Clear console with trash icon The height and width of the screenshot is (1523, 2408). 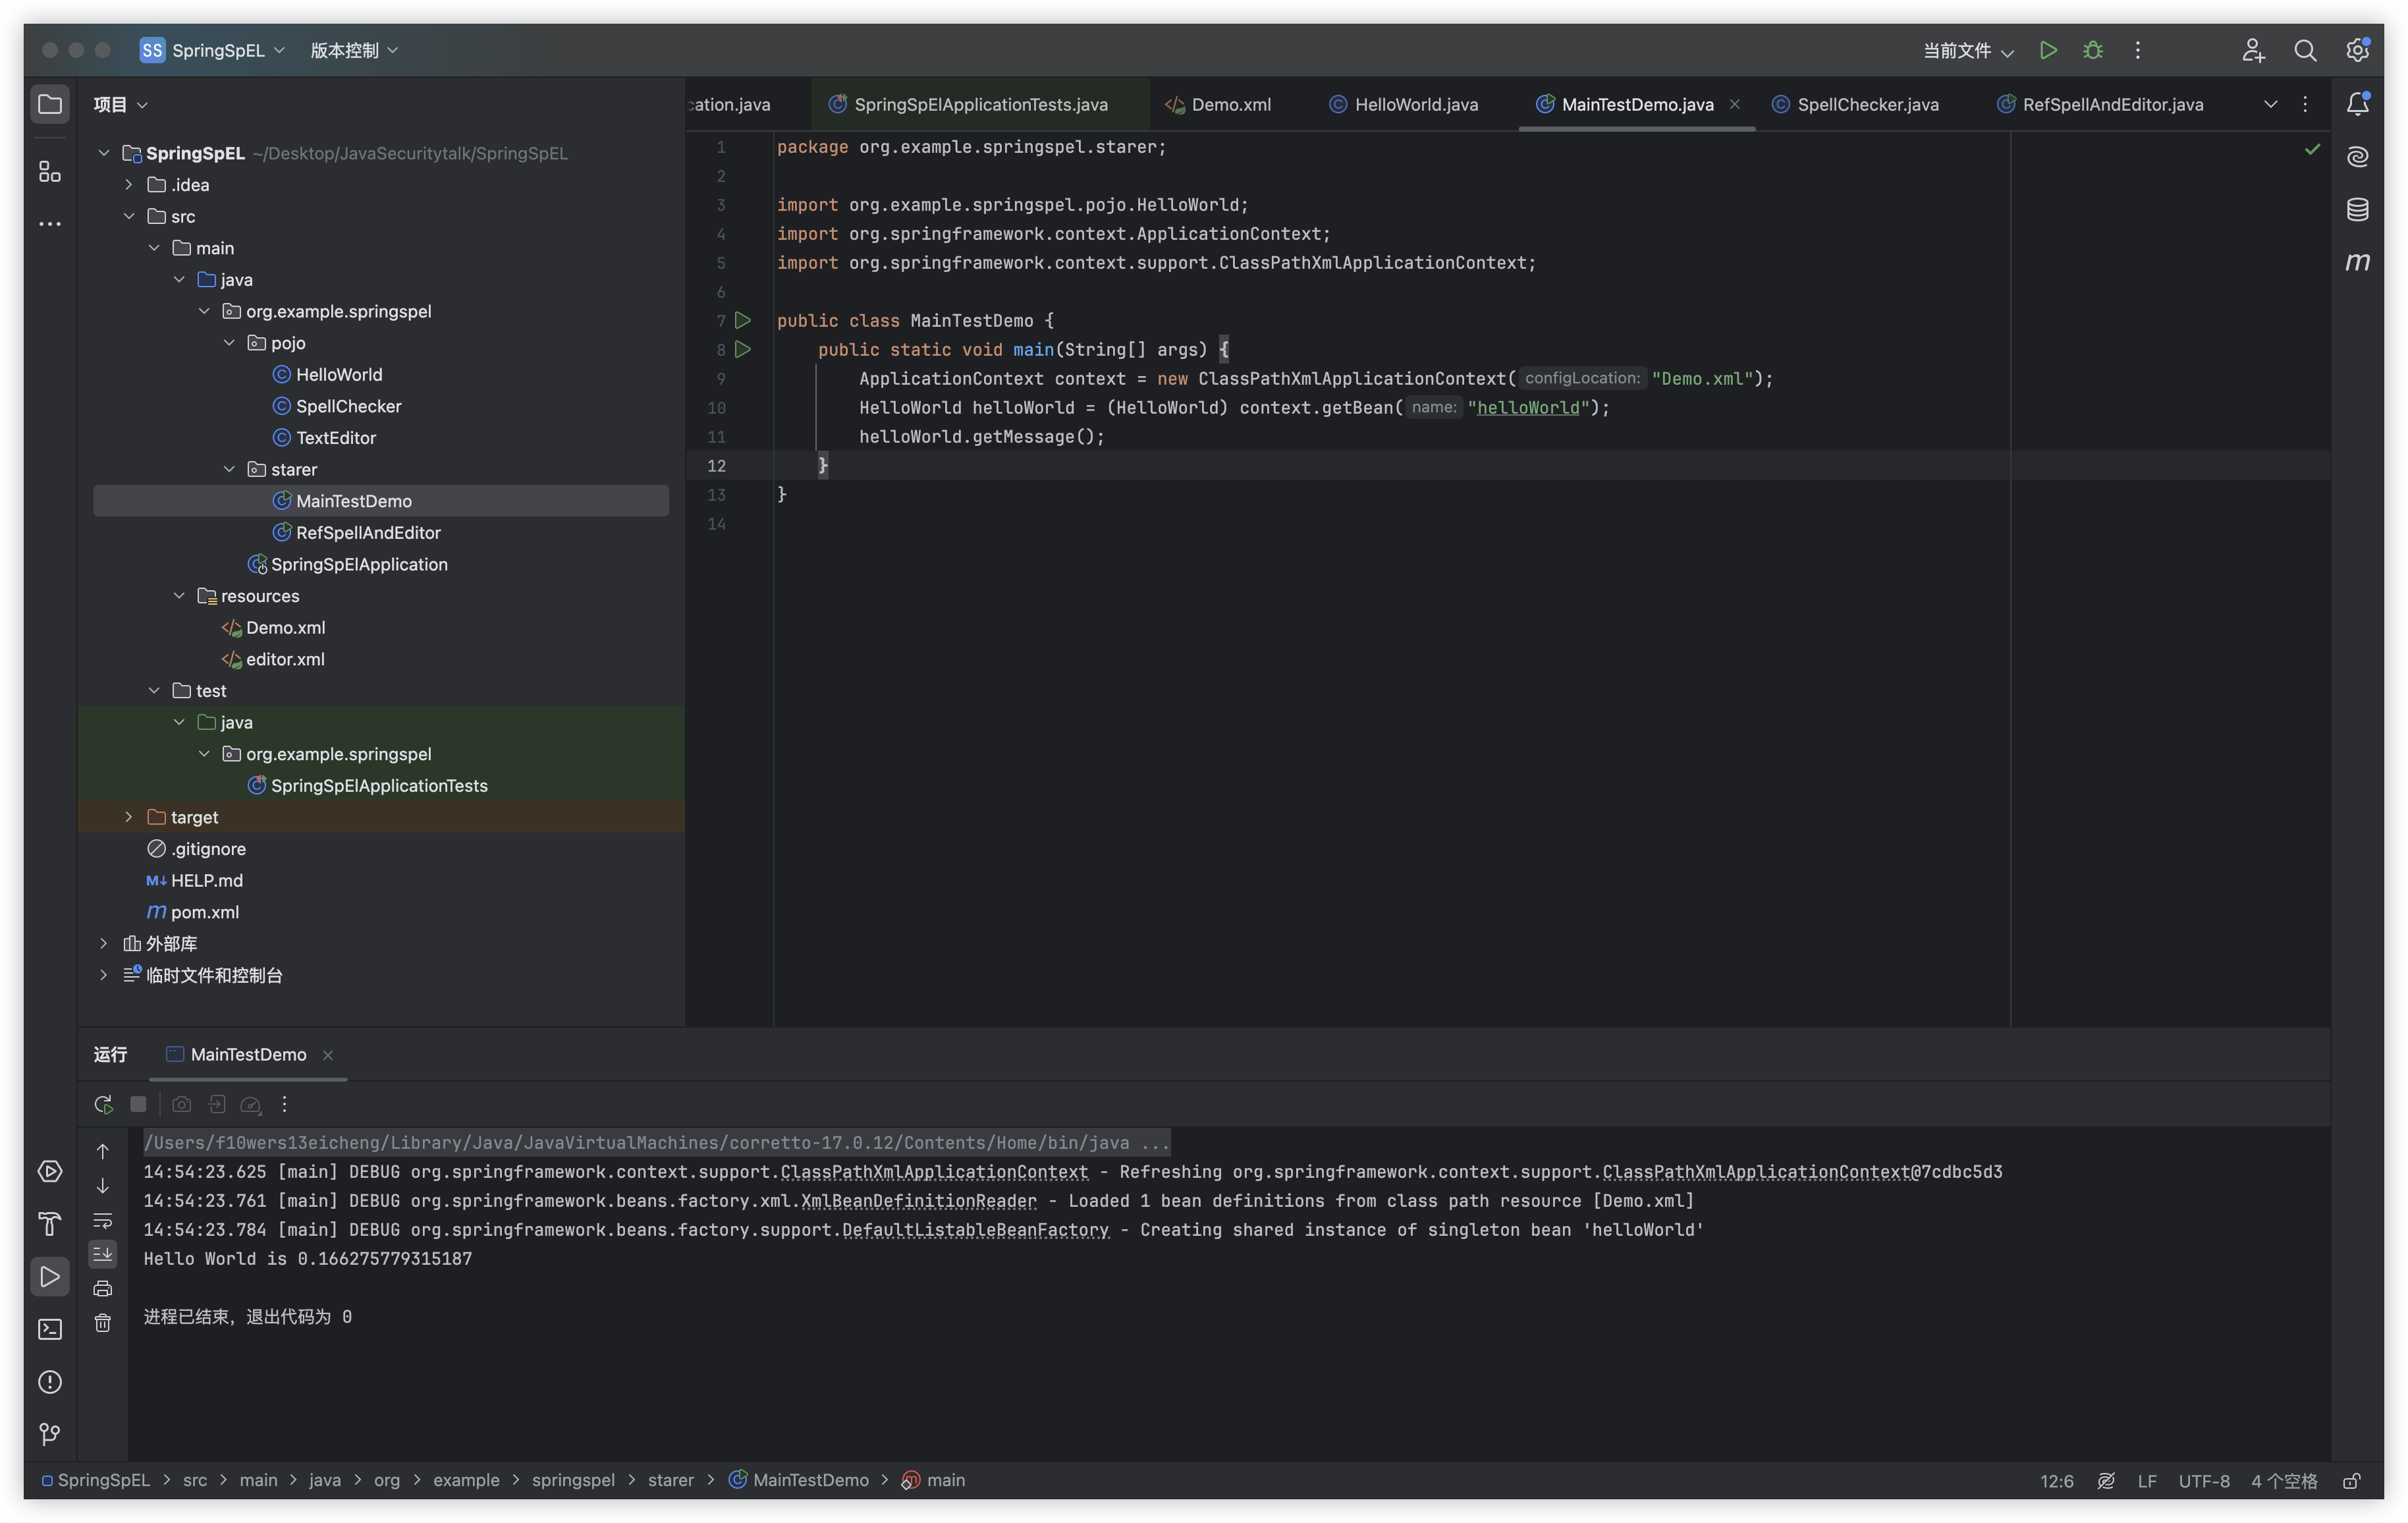click(102, 1323)
